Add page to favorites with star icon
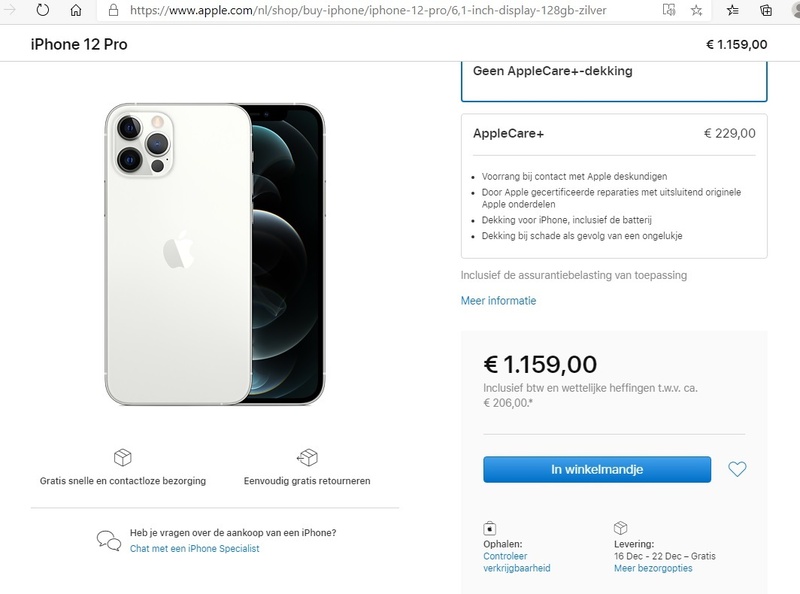The image size is (800, 594). (696, 11)
